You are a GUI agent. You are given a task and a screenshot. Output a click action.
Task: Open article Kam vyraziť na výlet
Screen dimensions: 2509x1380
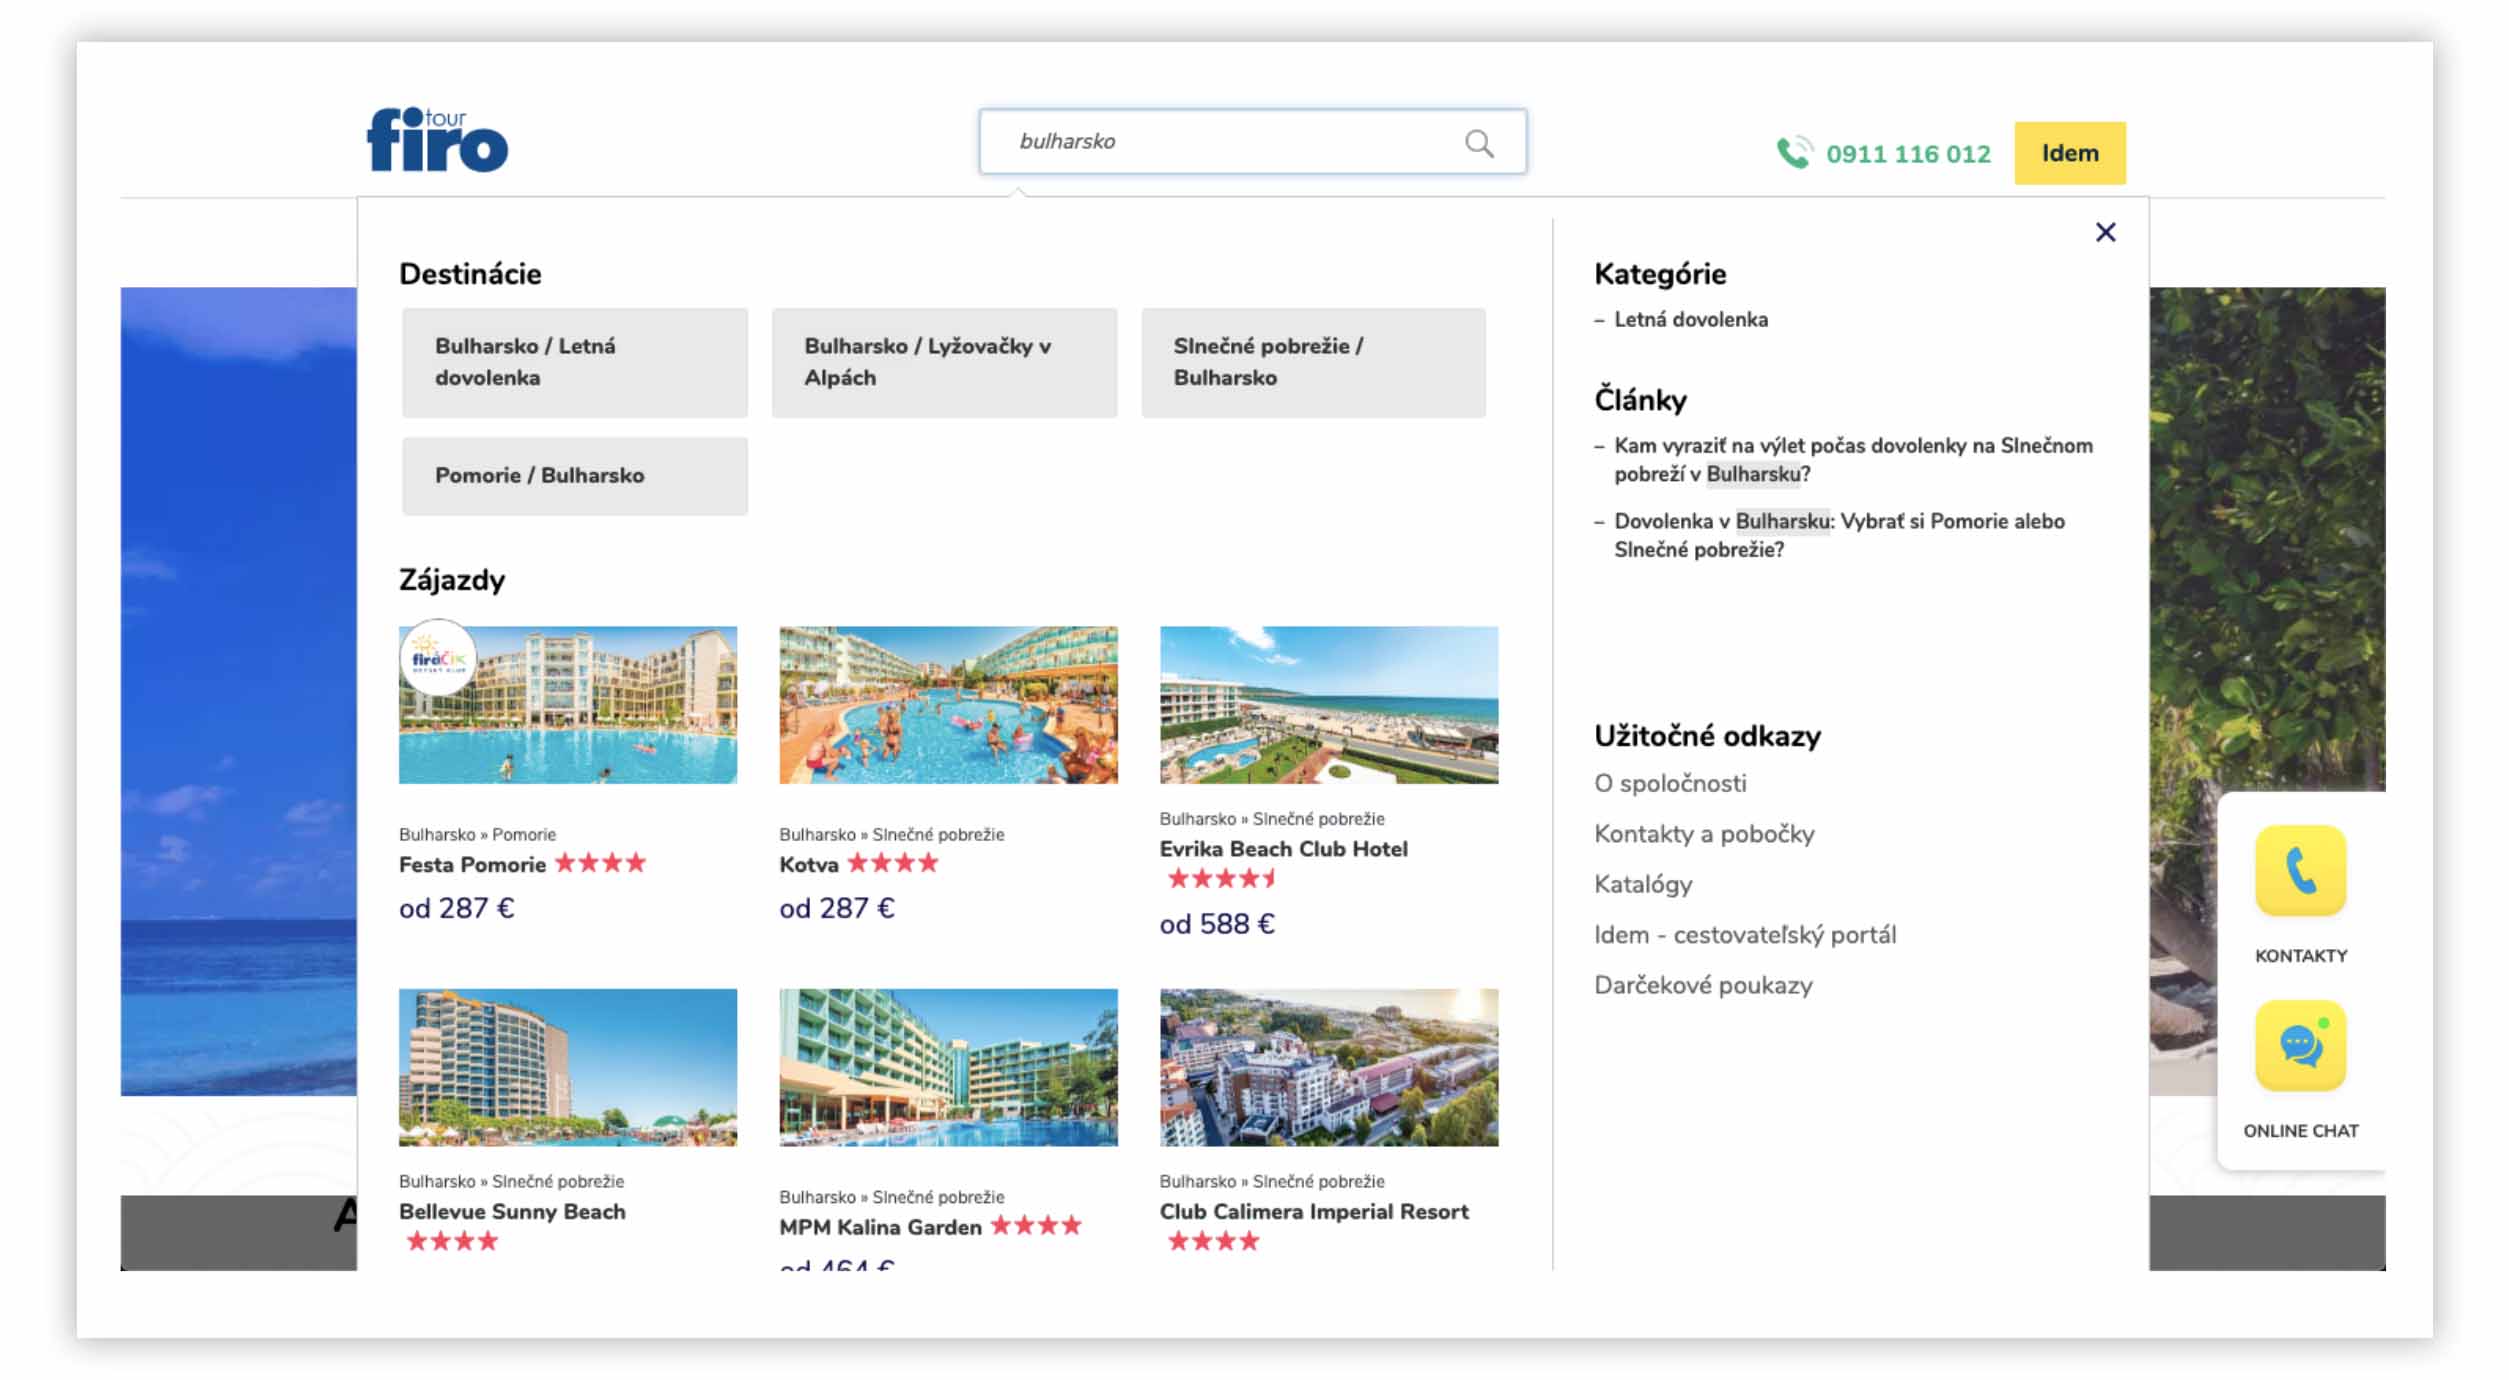[x=1852, y=460]
